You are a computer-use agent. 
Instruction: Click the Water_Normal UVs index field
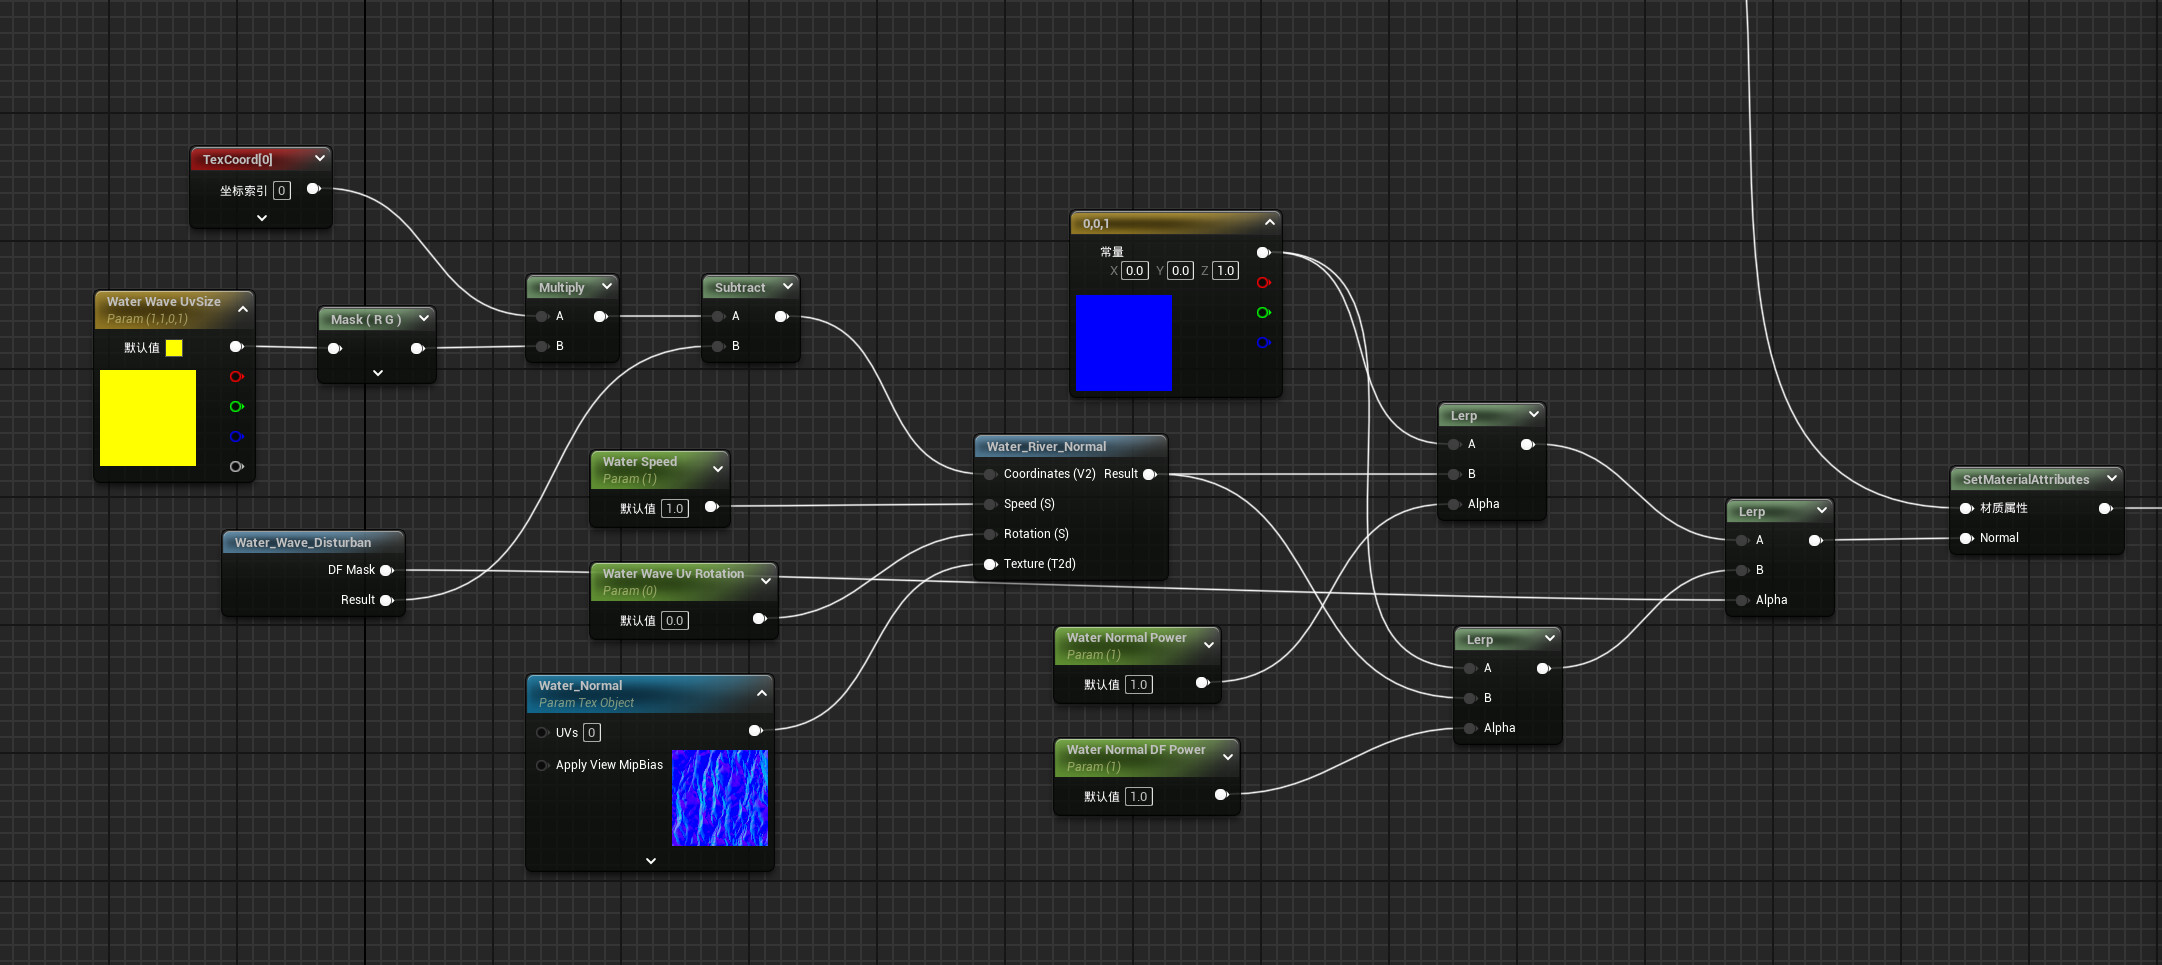[592, 732]
